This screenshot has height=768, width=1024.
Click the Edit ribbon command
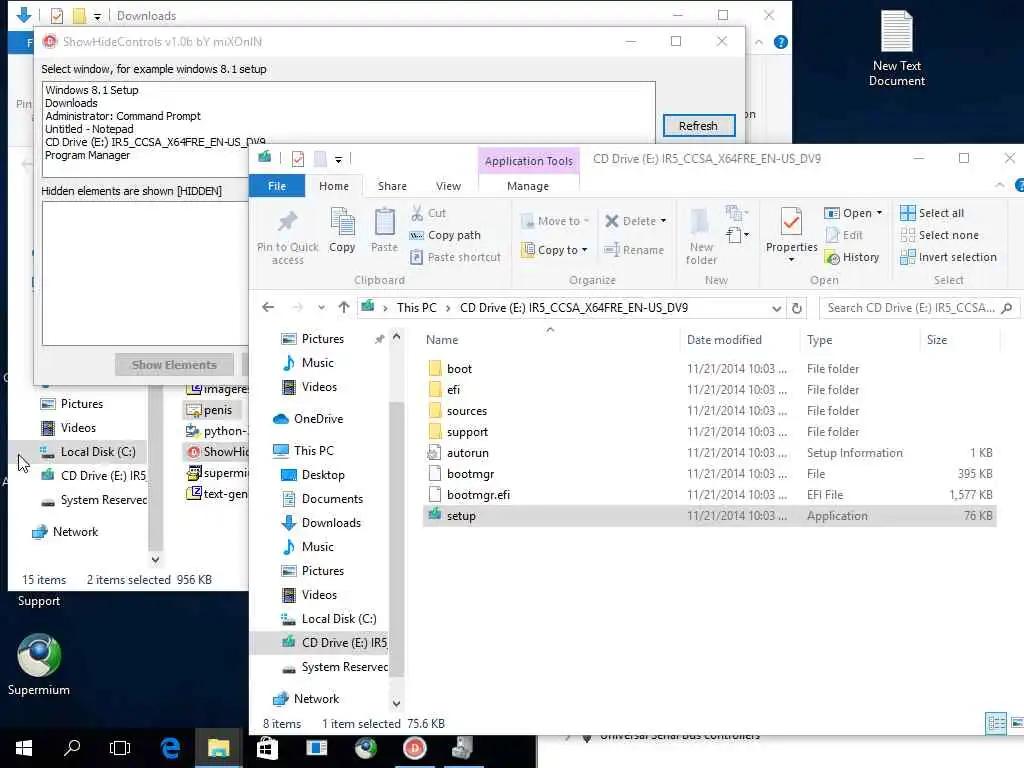(x=844, y=235)
